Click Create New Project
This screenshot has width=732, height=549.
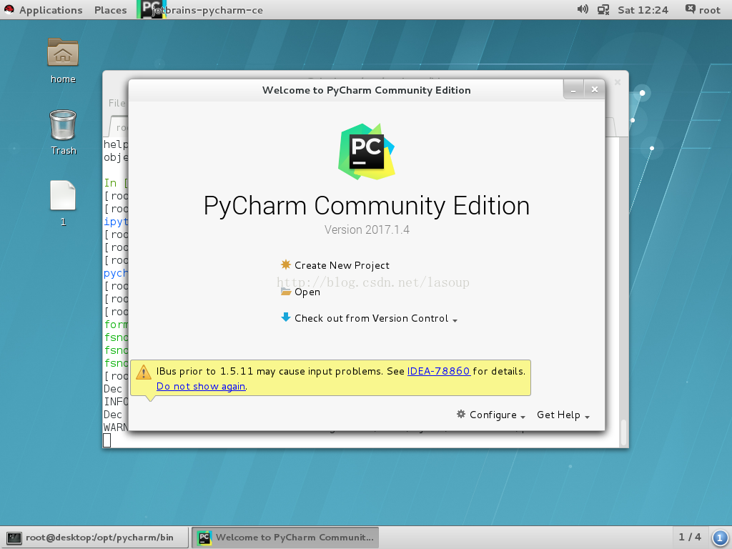tap(342, 265)
